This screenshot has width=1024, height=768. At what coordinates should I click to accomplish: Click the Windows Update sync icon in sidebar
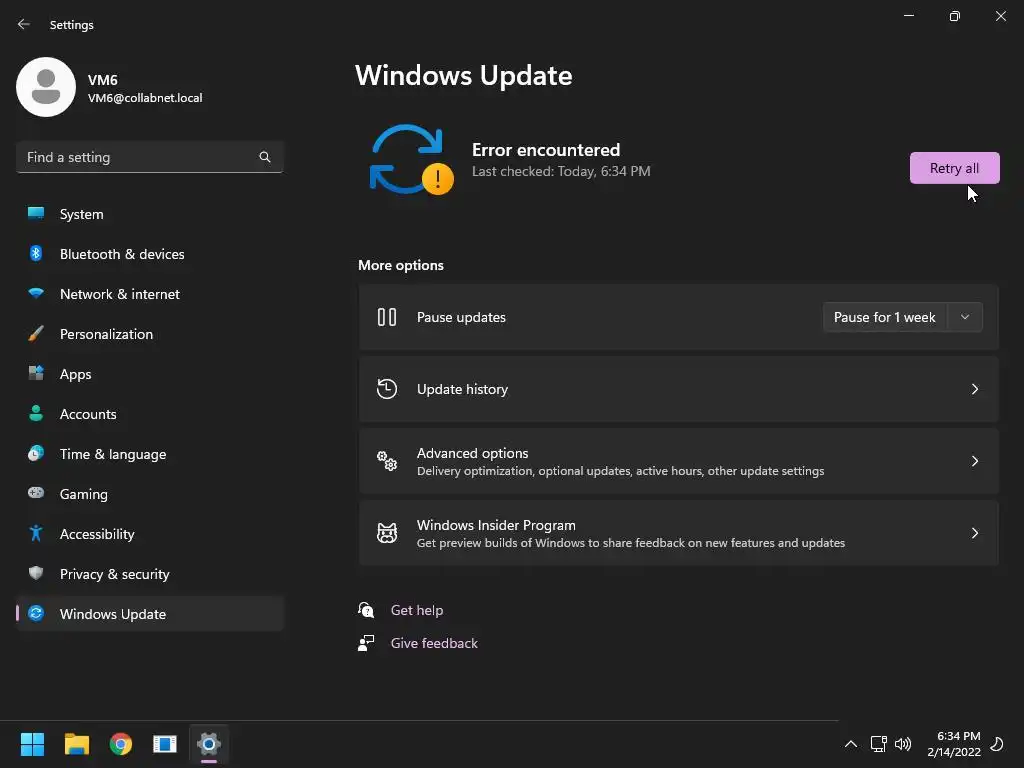[x=36, y=613]
